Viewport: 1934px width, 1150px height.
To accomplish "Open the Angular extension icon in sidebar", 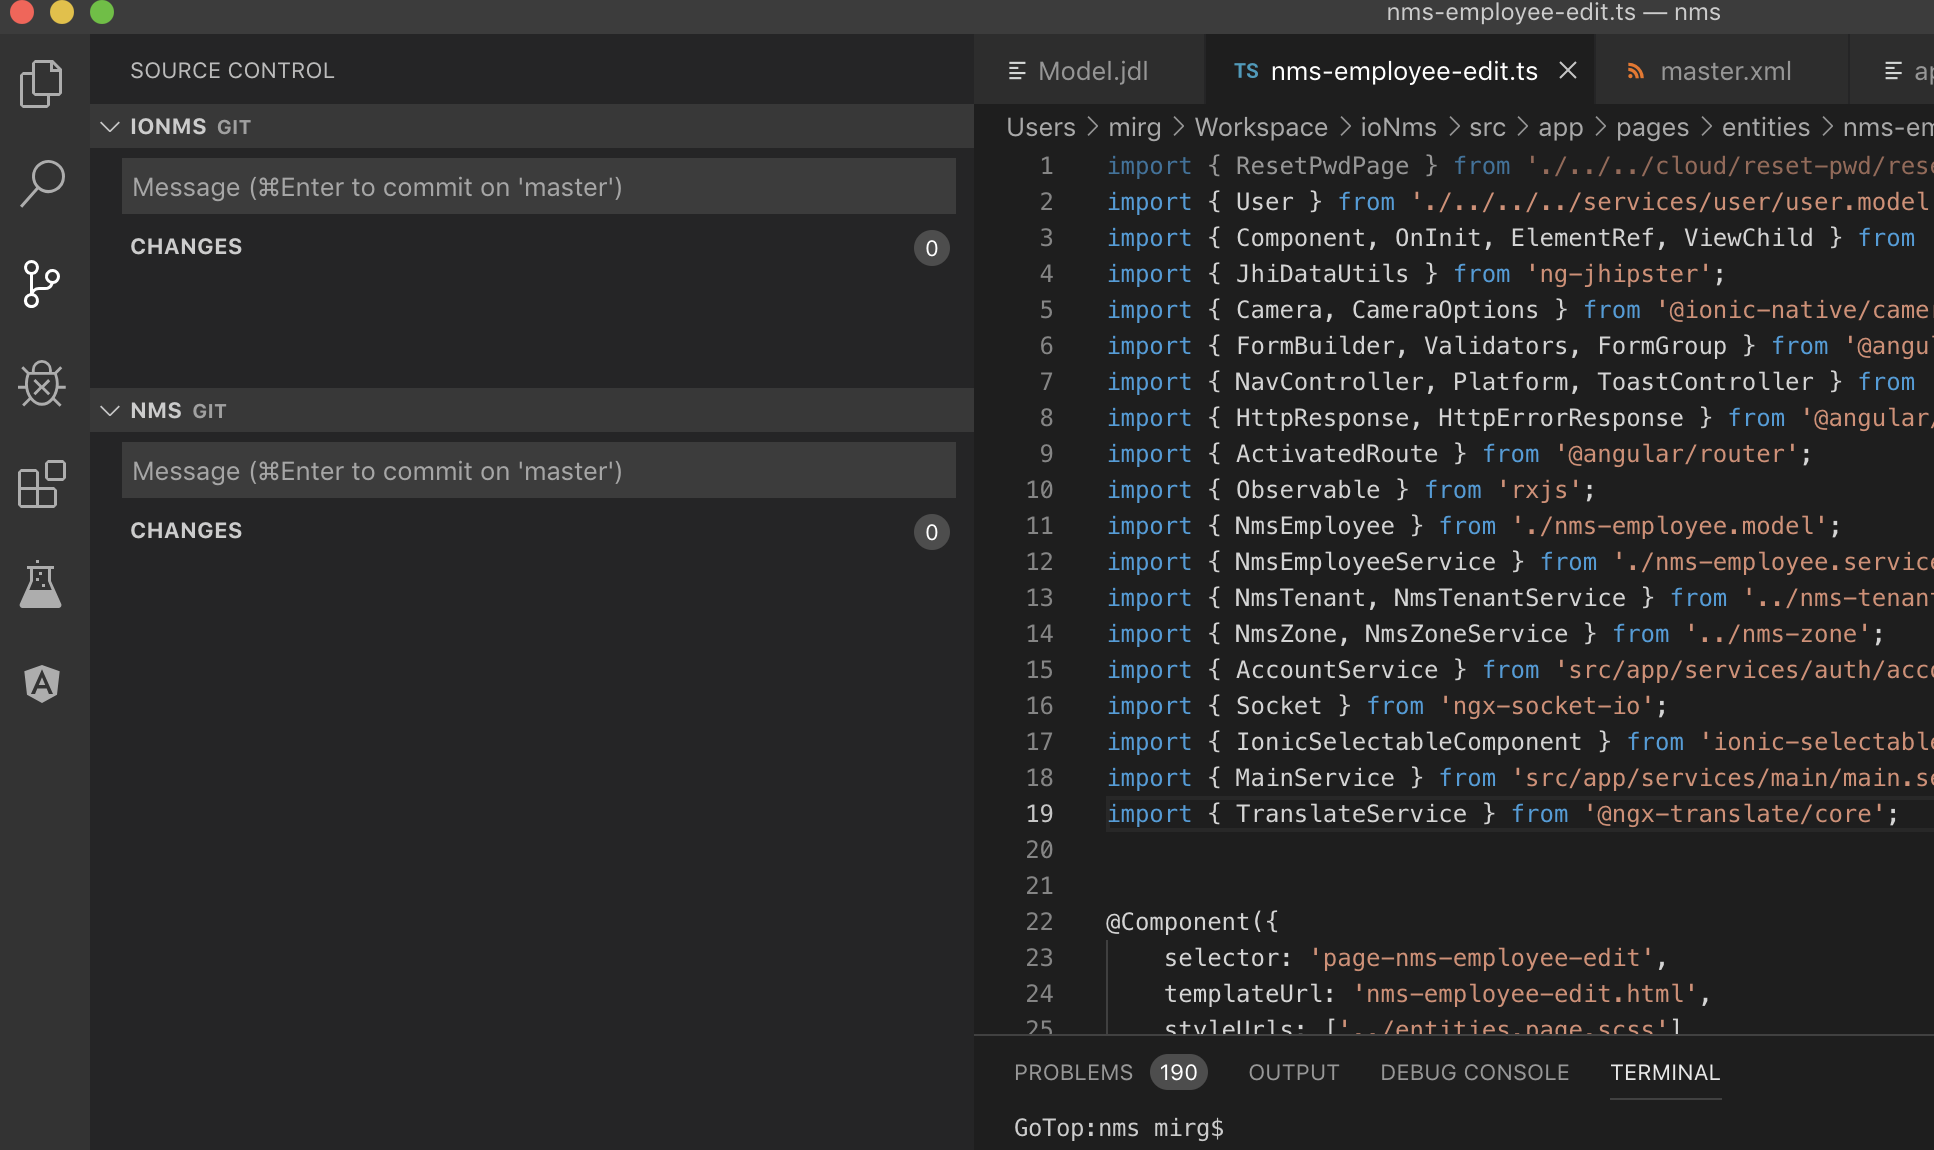I will pos(41,684).
